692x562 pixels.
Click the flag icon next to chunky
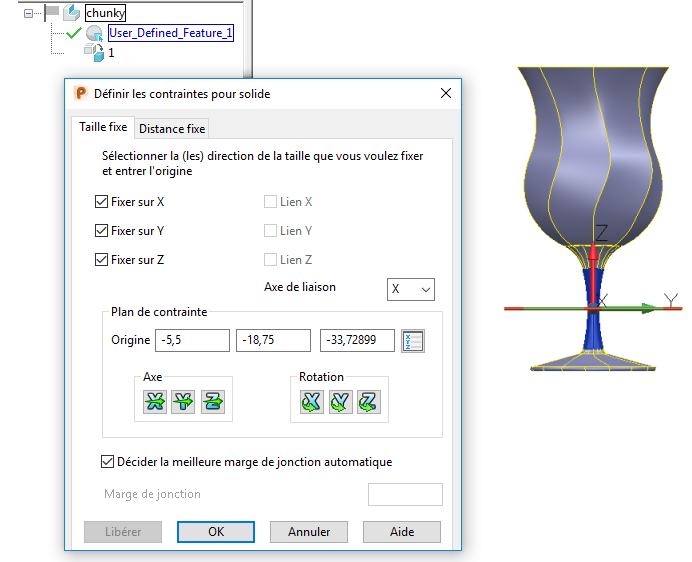tap(53, 12)
